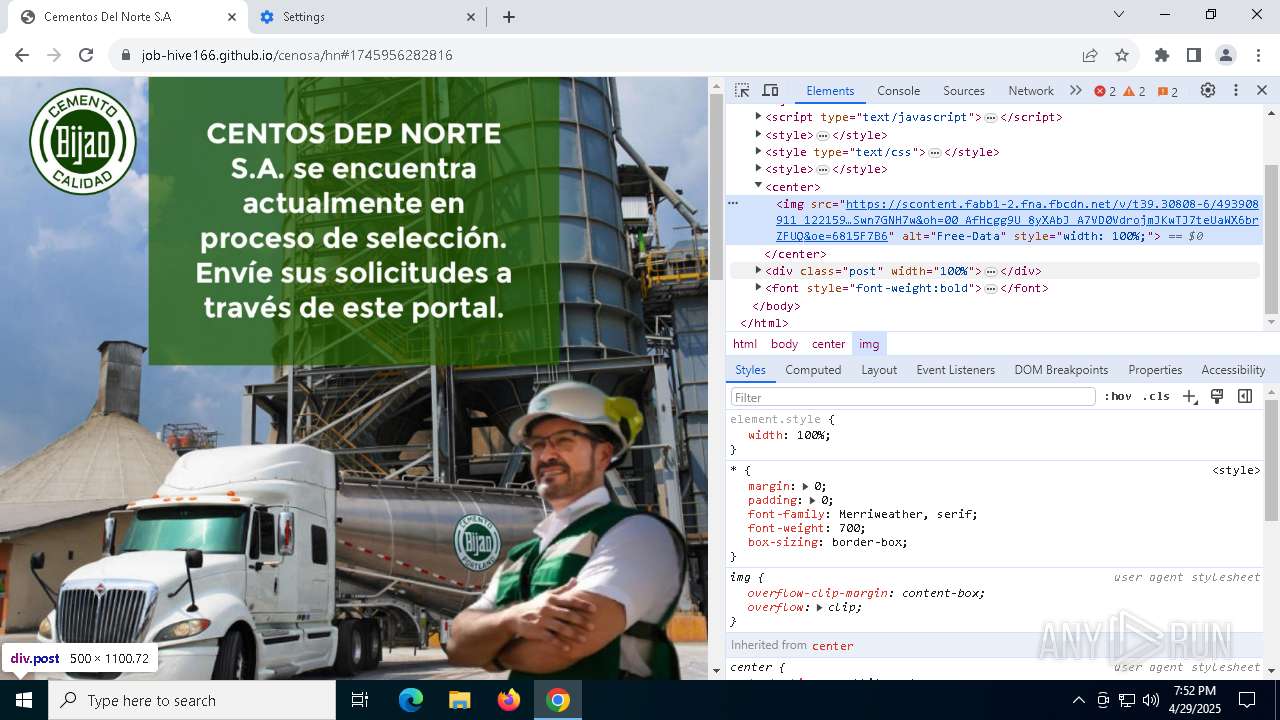The image size is (1280, 720).
Task: Reload the current page
Action: coord(86,55)
